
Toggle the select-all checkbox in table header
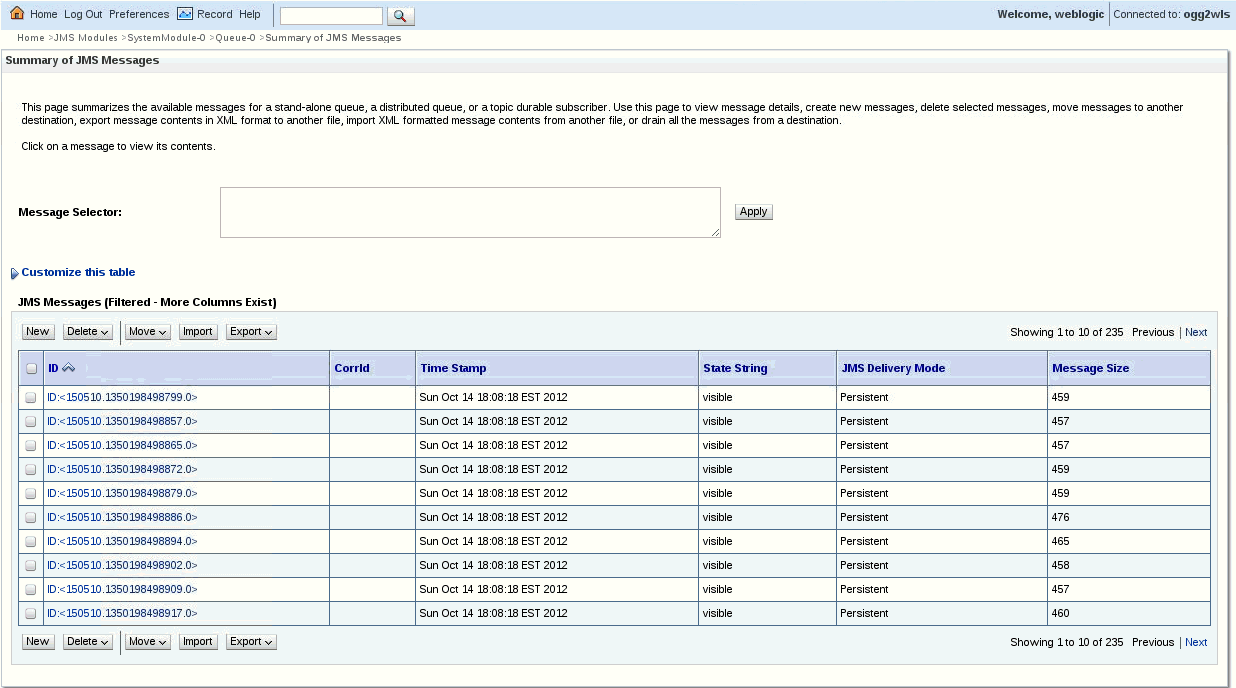(x=31, y=368)
